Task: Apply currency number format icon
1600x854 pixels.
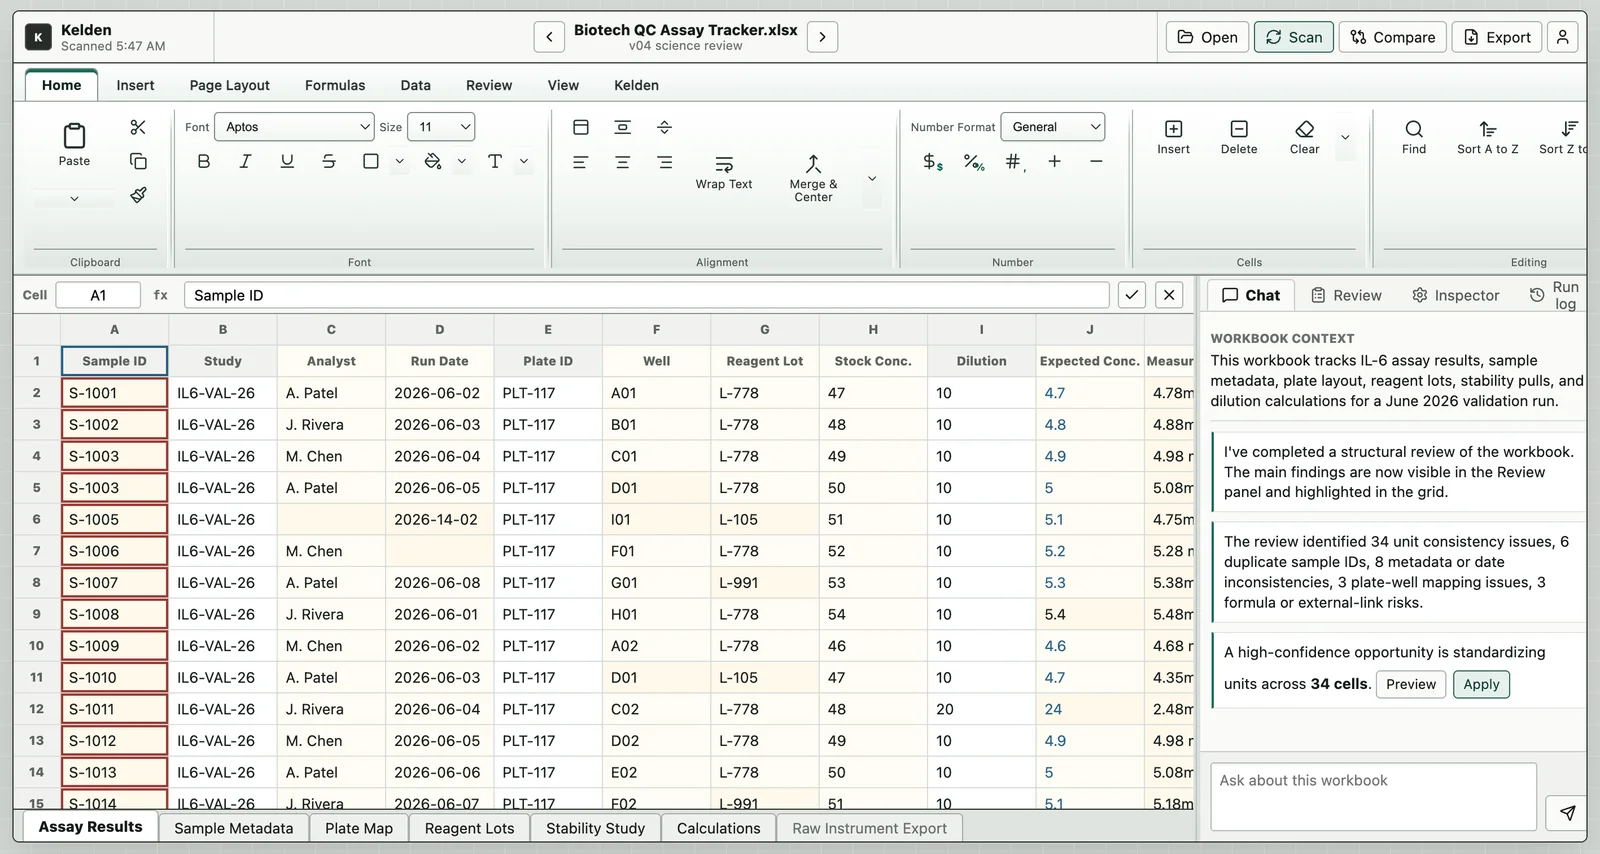Action: tap(933, 161)
